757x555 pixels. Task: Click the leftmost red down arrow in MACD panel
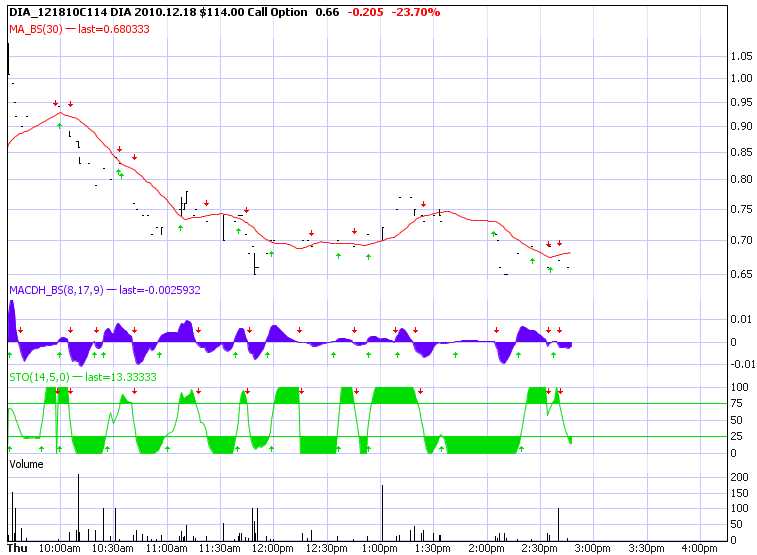[x=20, y=330]
